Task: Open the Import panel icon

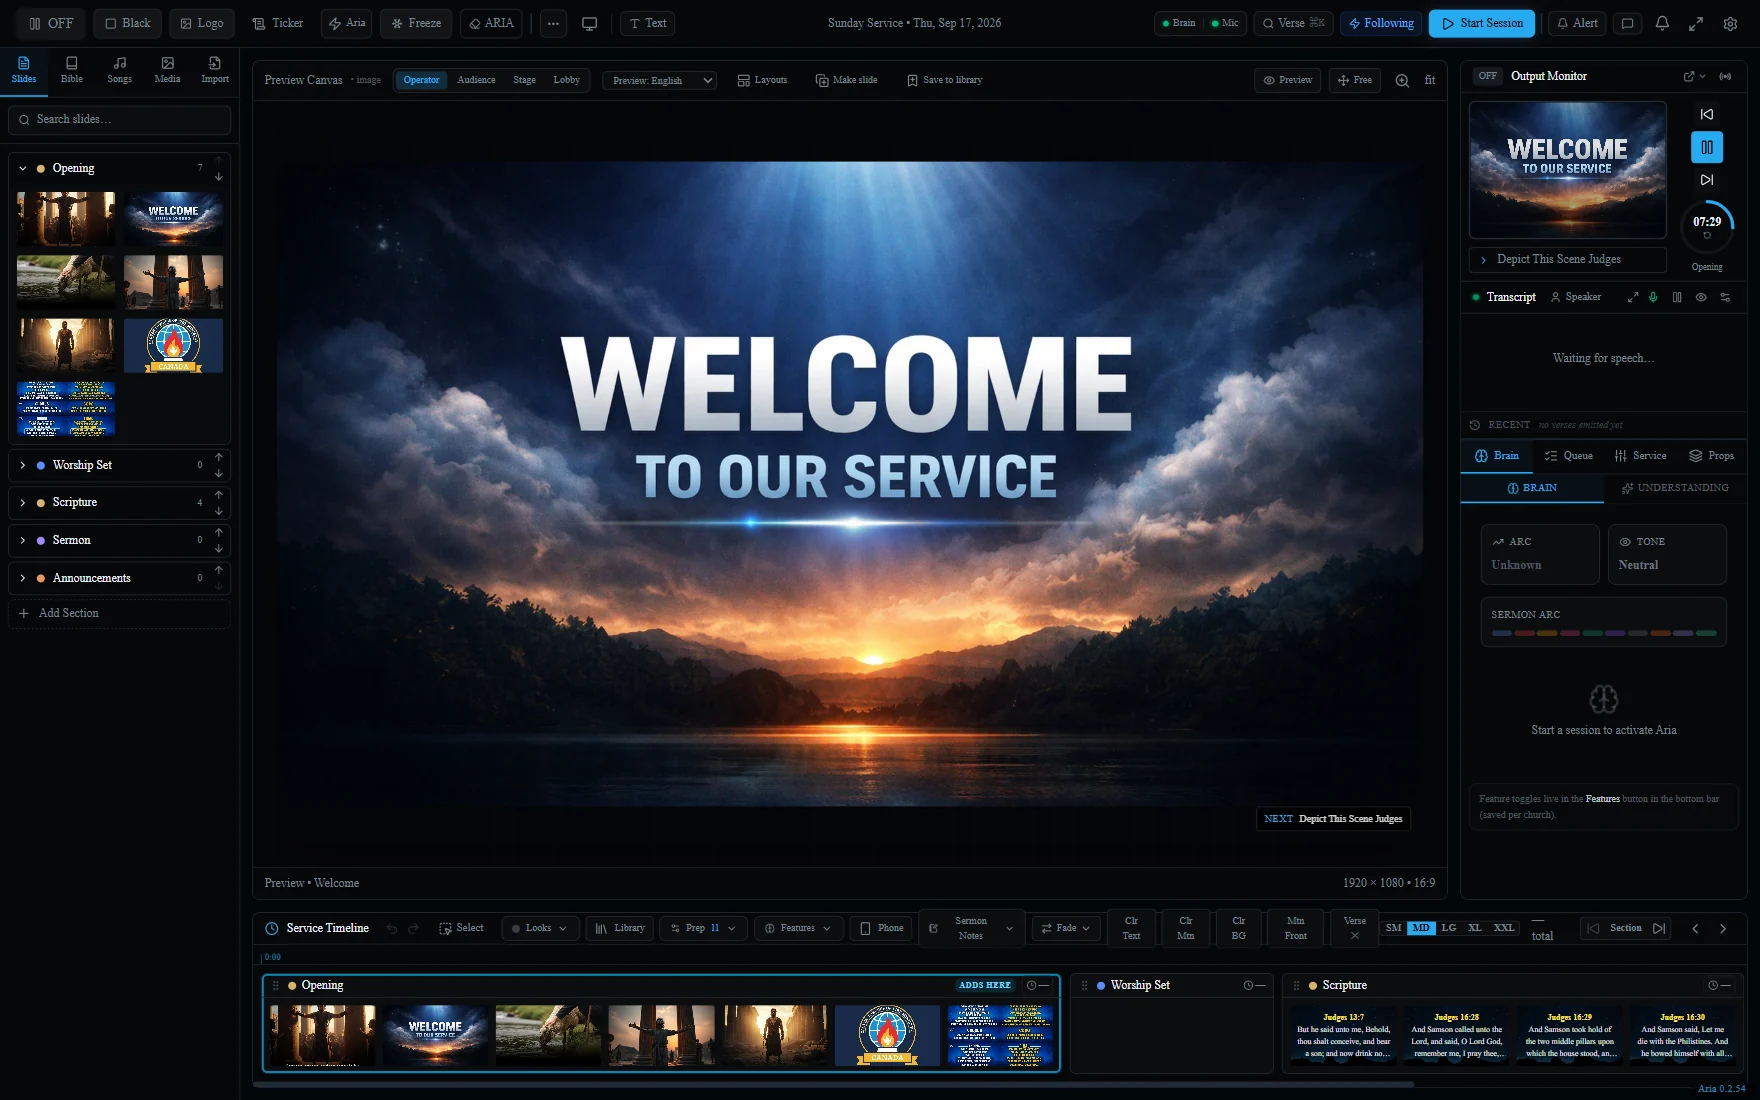Action: [x=215, y=70]
